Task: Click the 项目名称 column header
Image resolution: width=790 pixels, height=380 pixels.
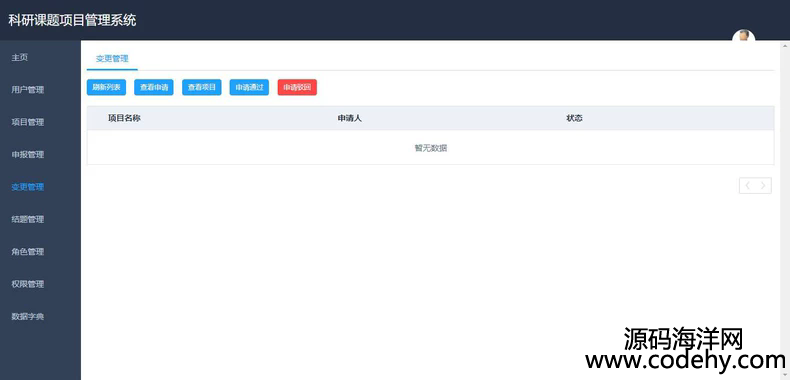Action: 124,118
